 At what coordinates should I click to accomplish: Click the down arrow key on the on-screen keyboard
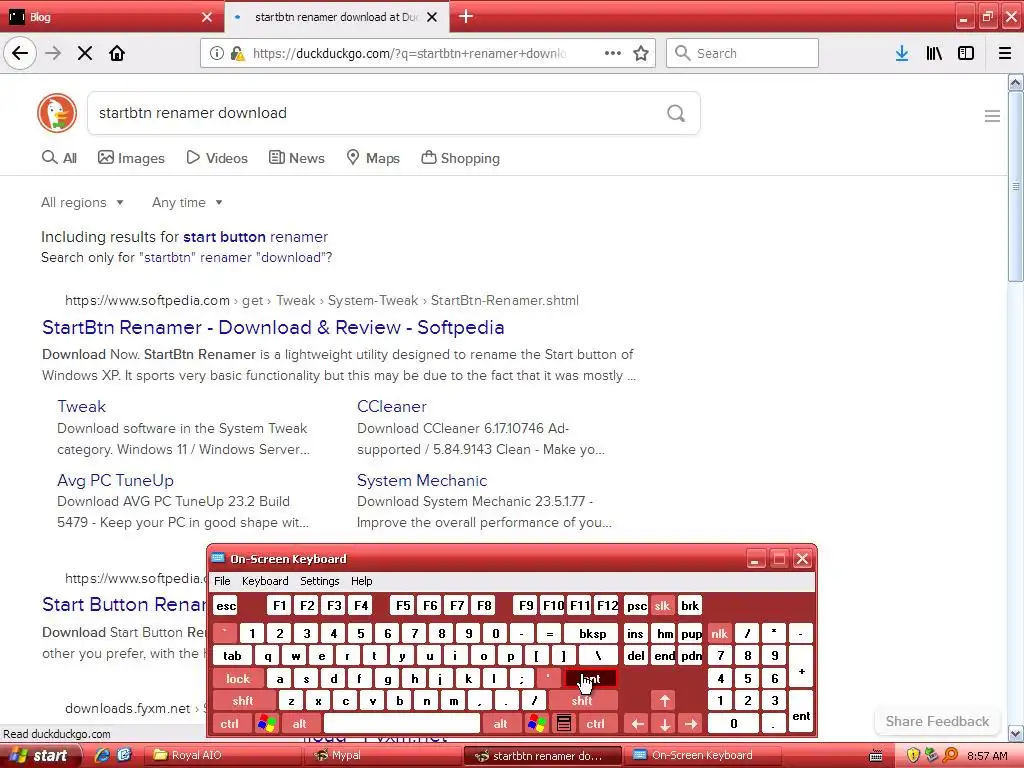point(664,724)
